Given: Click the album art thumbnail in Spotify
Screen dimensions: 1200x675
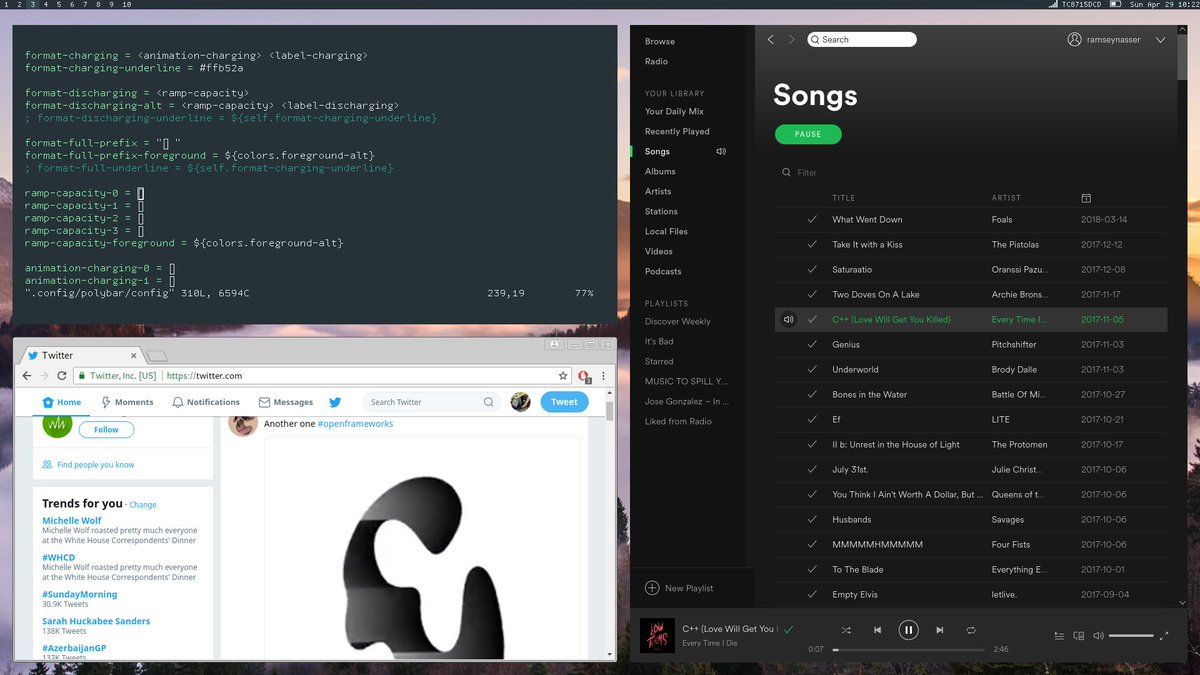Looking at the screenshot, I should (x=658, y=636).
